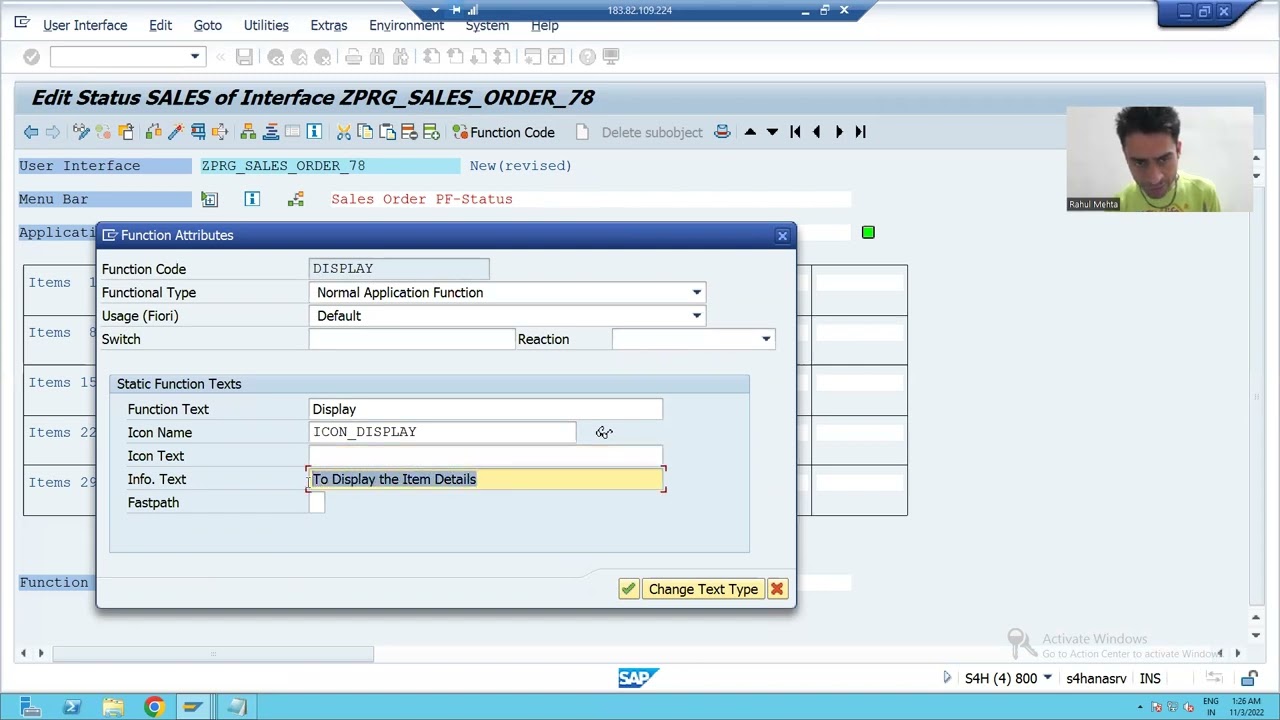Click the Insert entry icon with green plus

(431, 132)
